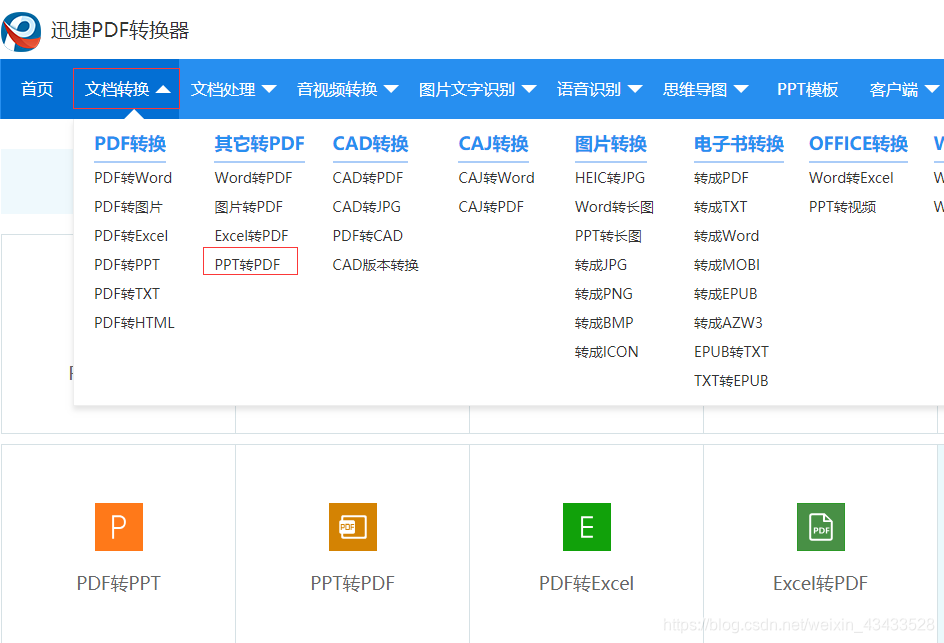Select CAD转JPG option
The width and height of the screenshot is (944, 643).
coord(367,207)
